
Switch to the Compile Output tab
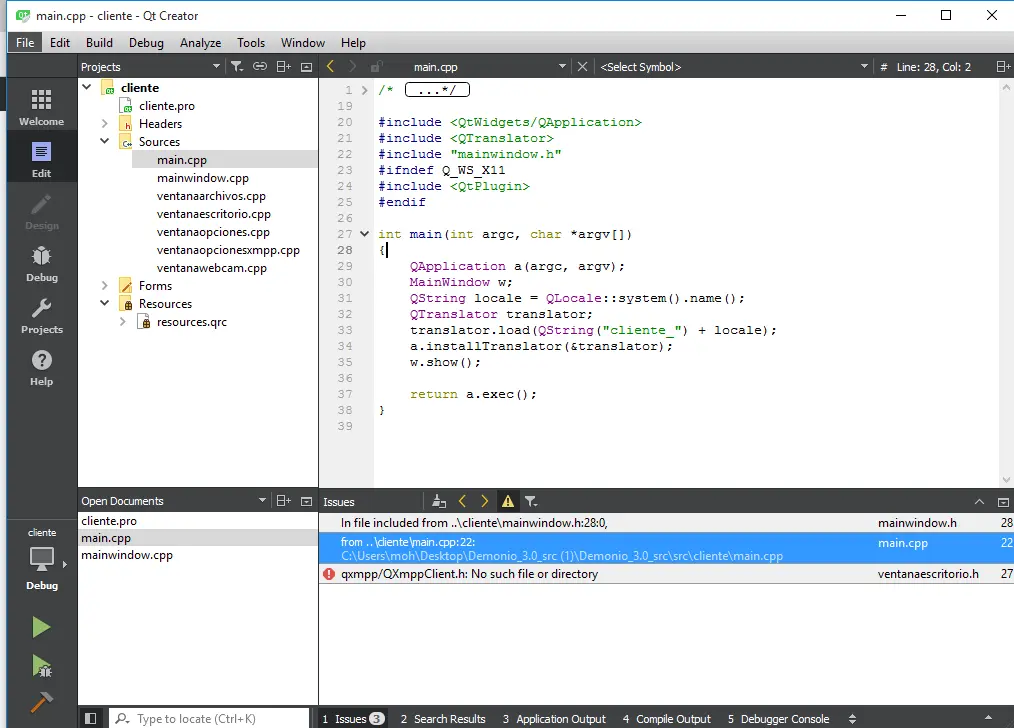(x=666, y=718)
